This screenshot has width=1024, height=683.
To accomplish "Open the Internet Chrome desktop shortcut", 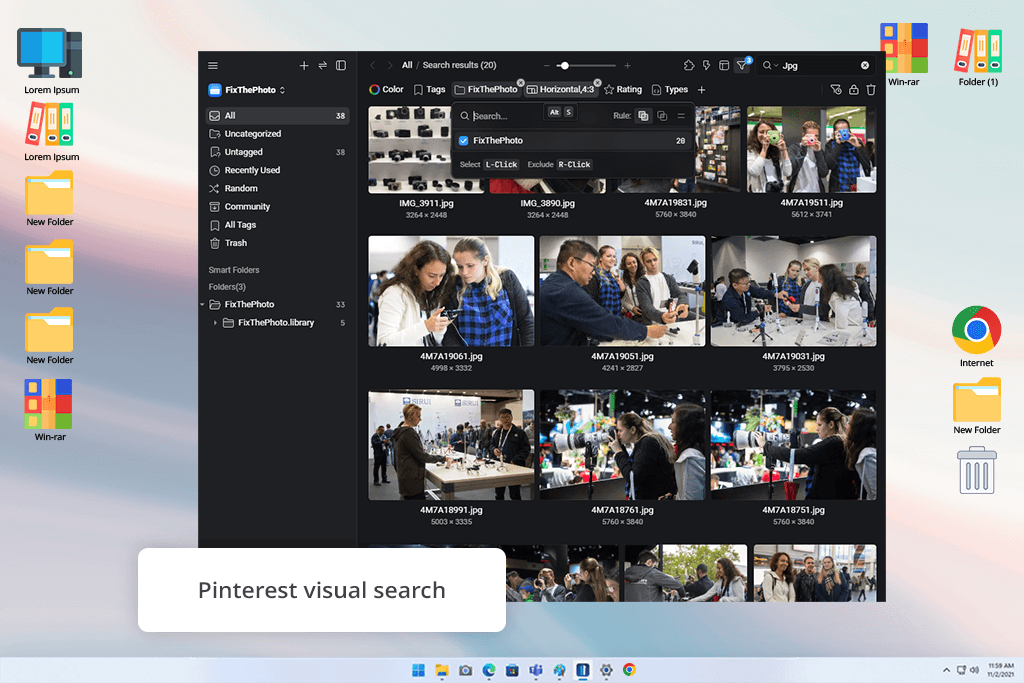I will click(976, 337).
